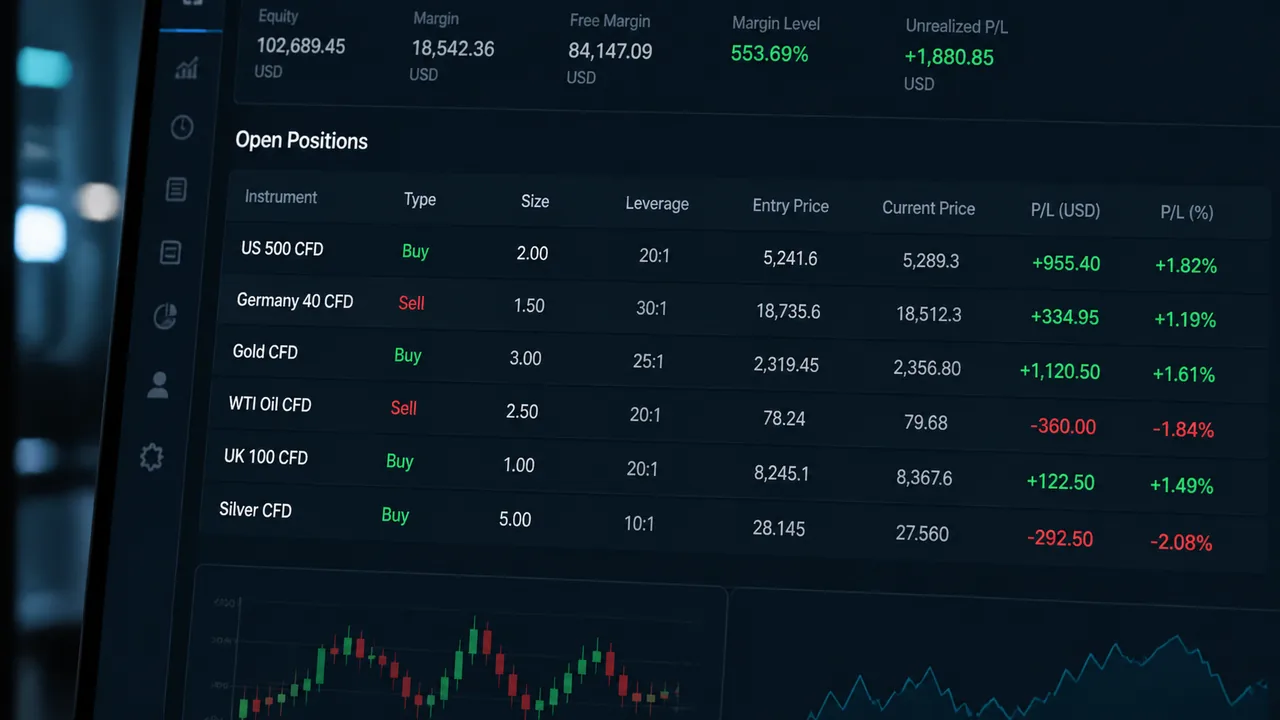Click the WTI Oil P/L -360.00
This screenshot has width=1280, height=720.
[1063, 426]
